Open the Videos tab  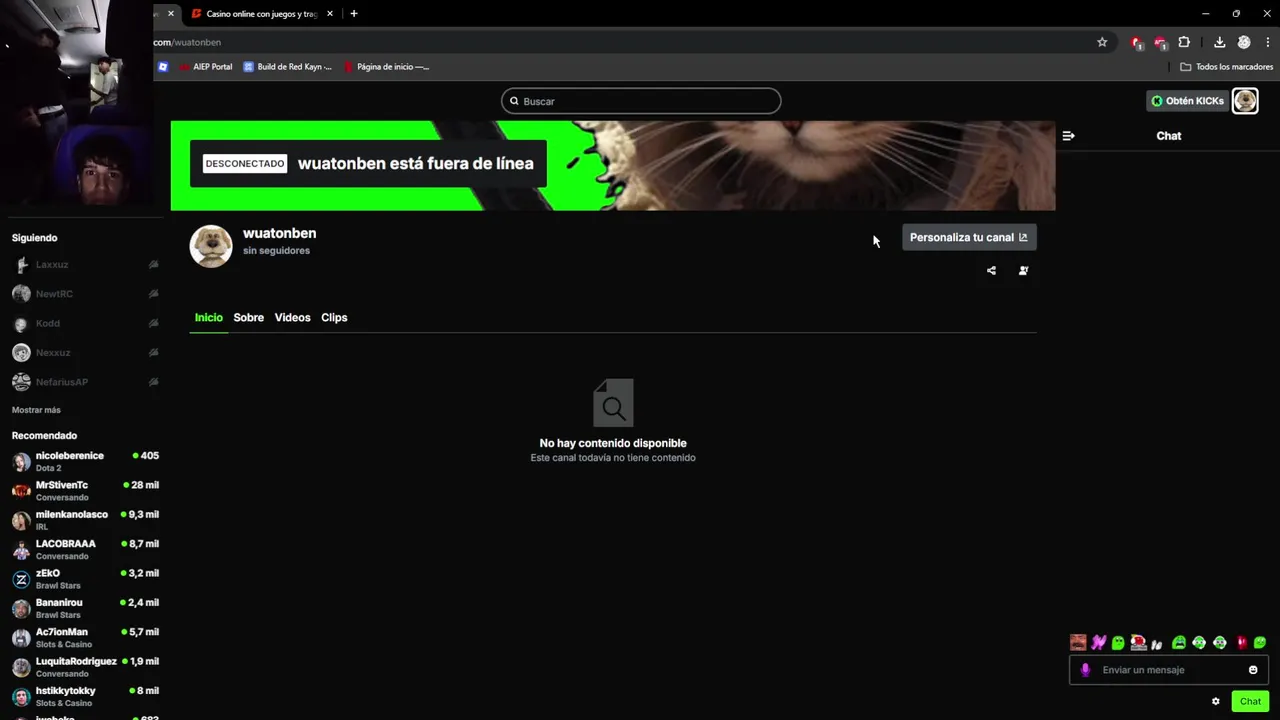[x=292, y=317]
